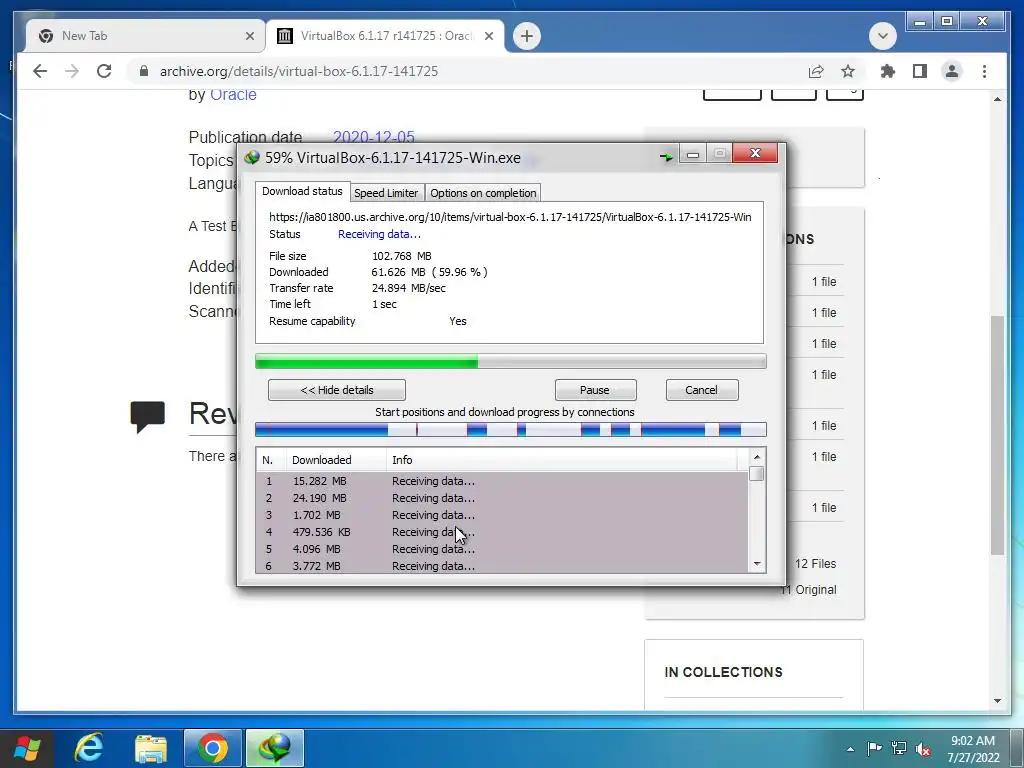Click the download URL text
The width and height of the screenshot is (1024, 768).
click(x=510, y=217)
